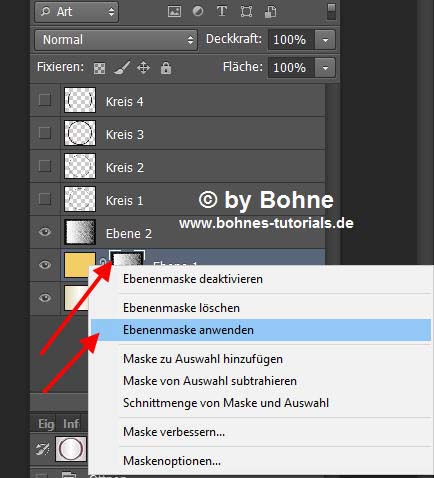Open the Deckkraft opacity slider arrow

tap(325, 40)
